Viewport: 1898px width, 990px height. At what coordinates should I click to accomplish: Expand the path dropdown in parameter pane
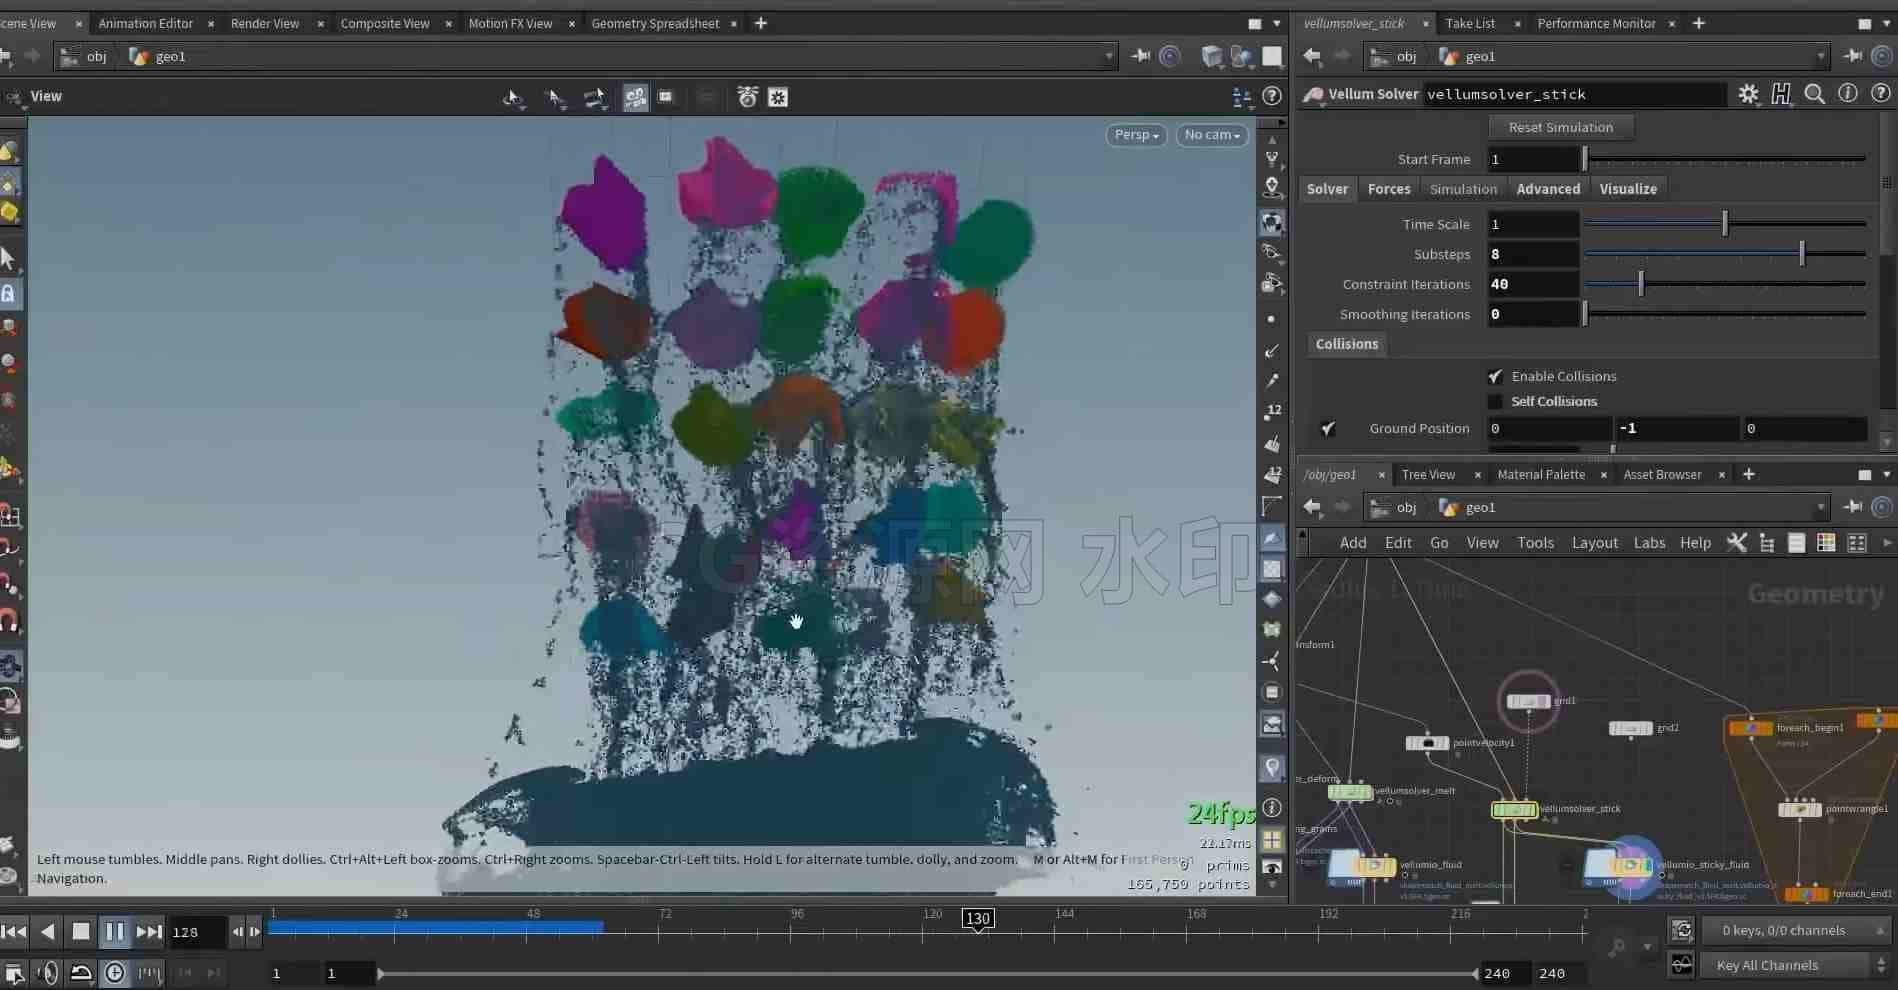click(x=1820, y=56)
